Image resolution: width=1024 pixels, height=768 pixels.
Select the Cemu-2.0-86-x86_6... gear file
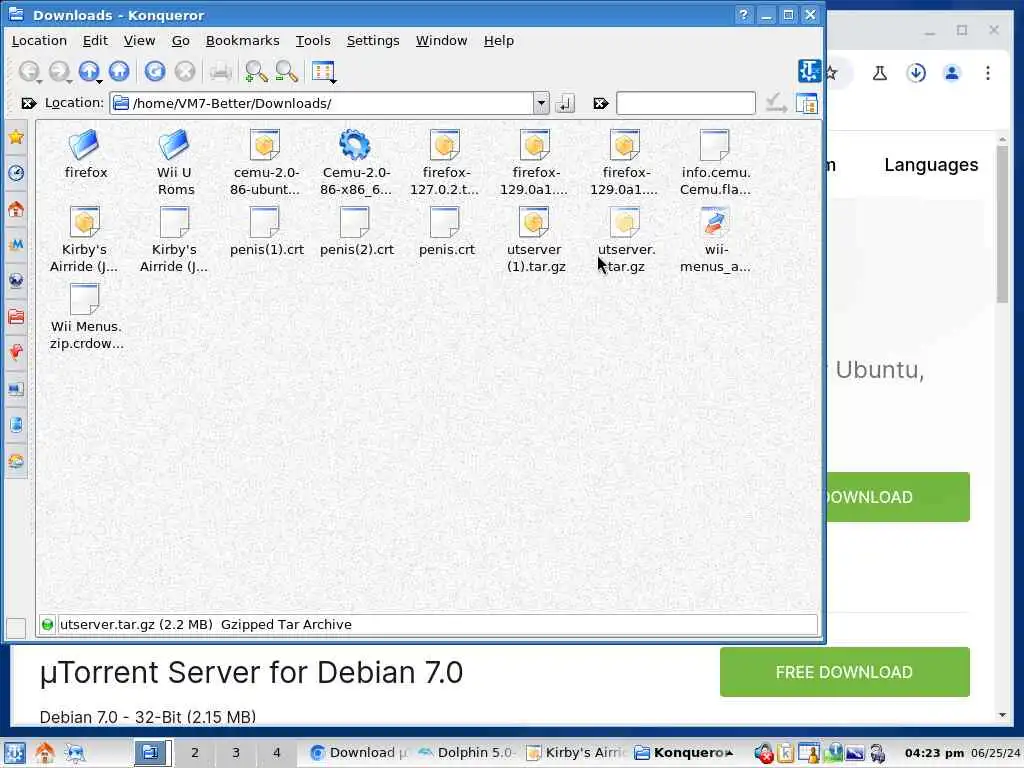click(356, 163)
